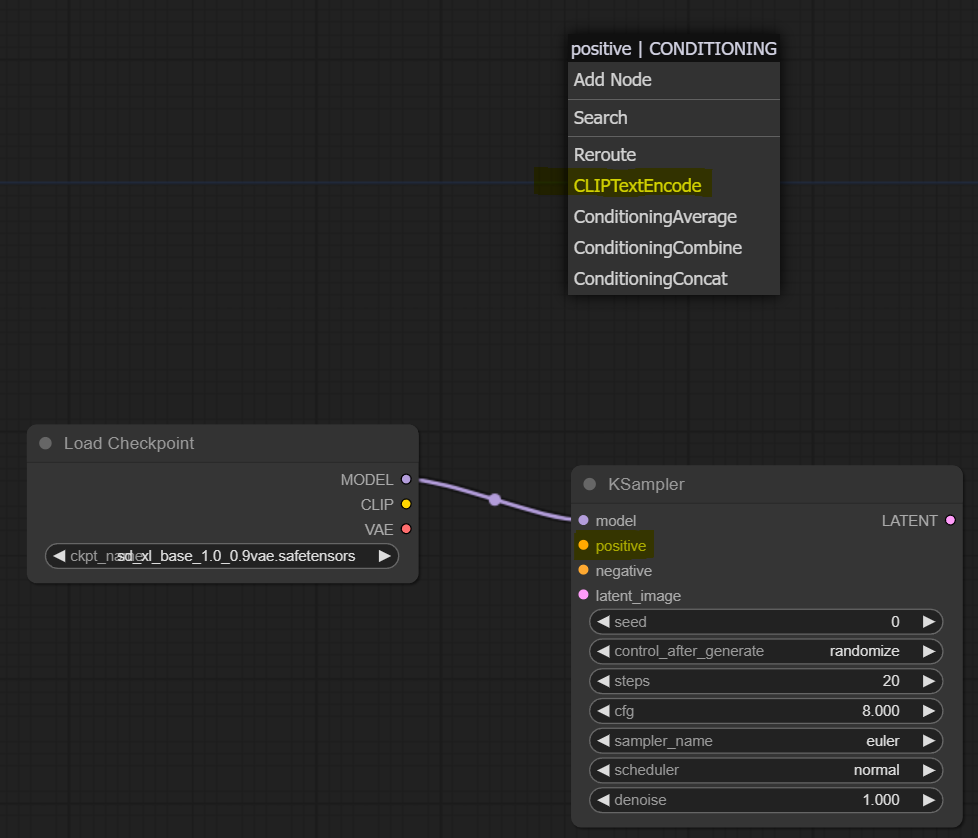Viewport: 978px width, 838px height.
Task: Open the scheduler selector showing normal
Action: coord(766,770)
